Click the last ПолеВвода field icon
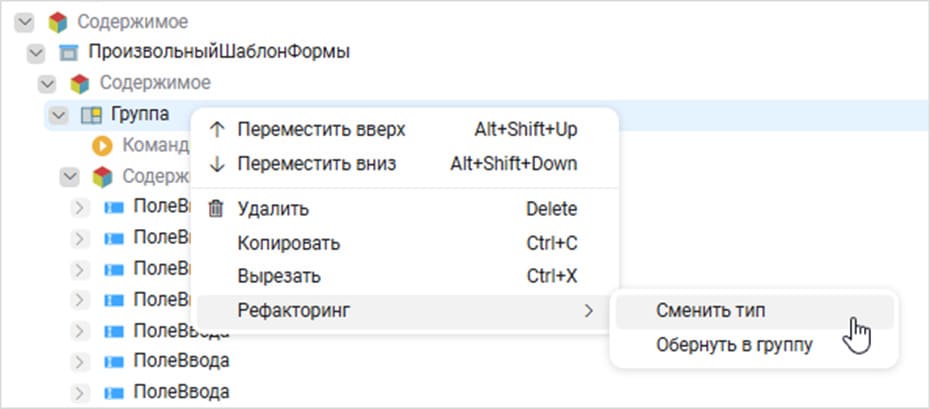This screenshot has width=930, height=409. pyautogui.click(x=112, y=391)
